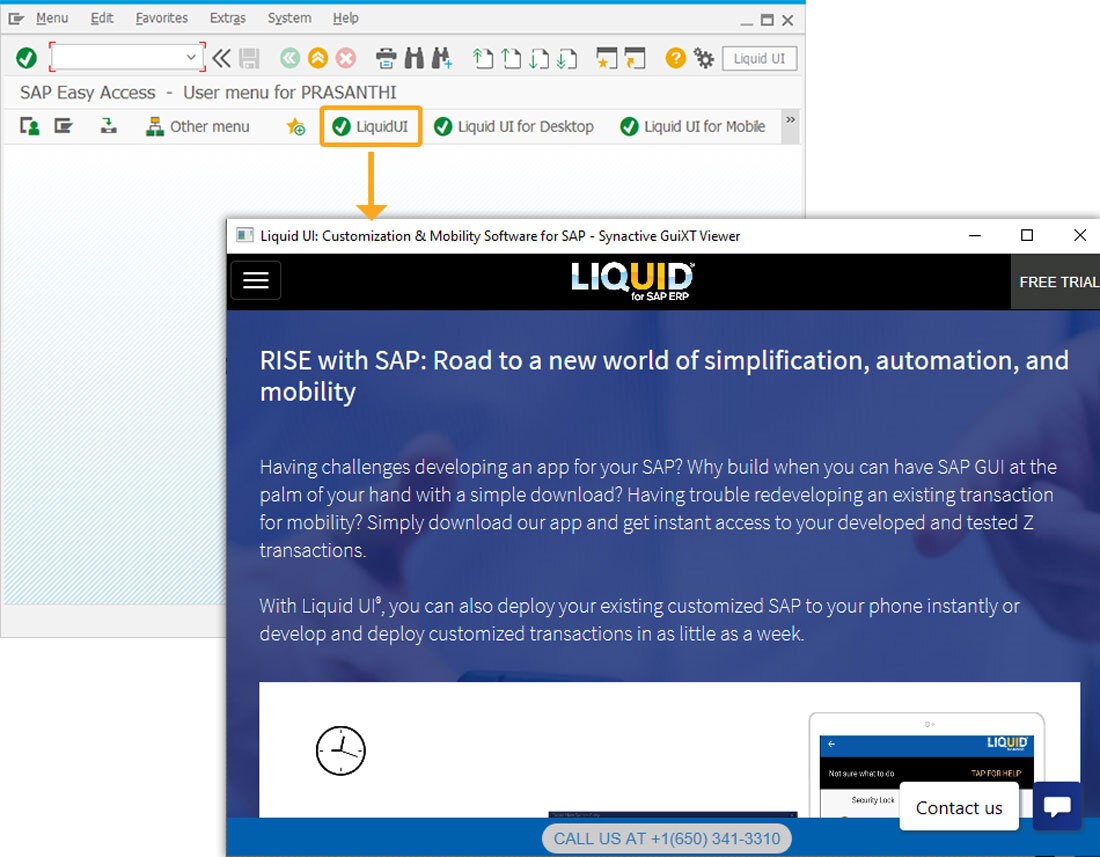Click 'SAP Easy Access - User menu for PRASANTHI' title
The height and width of the screenshot is (857, 1100).
208,93
